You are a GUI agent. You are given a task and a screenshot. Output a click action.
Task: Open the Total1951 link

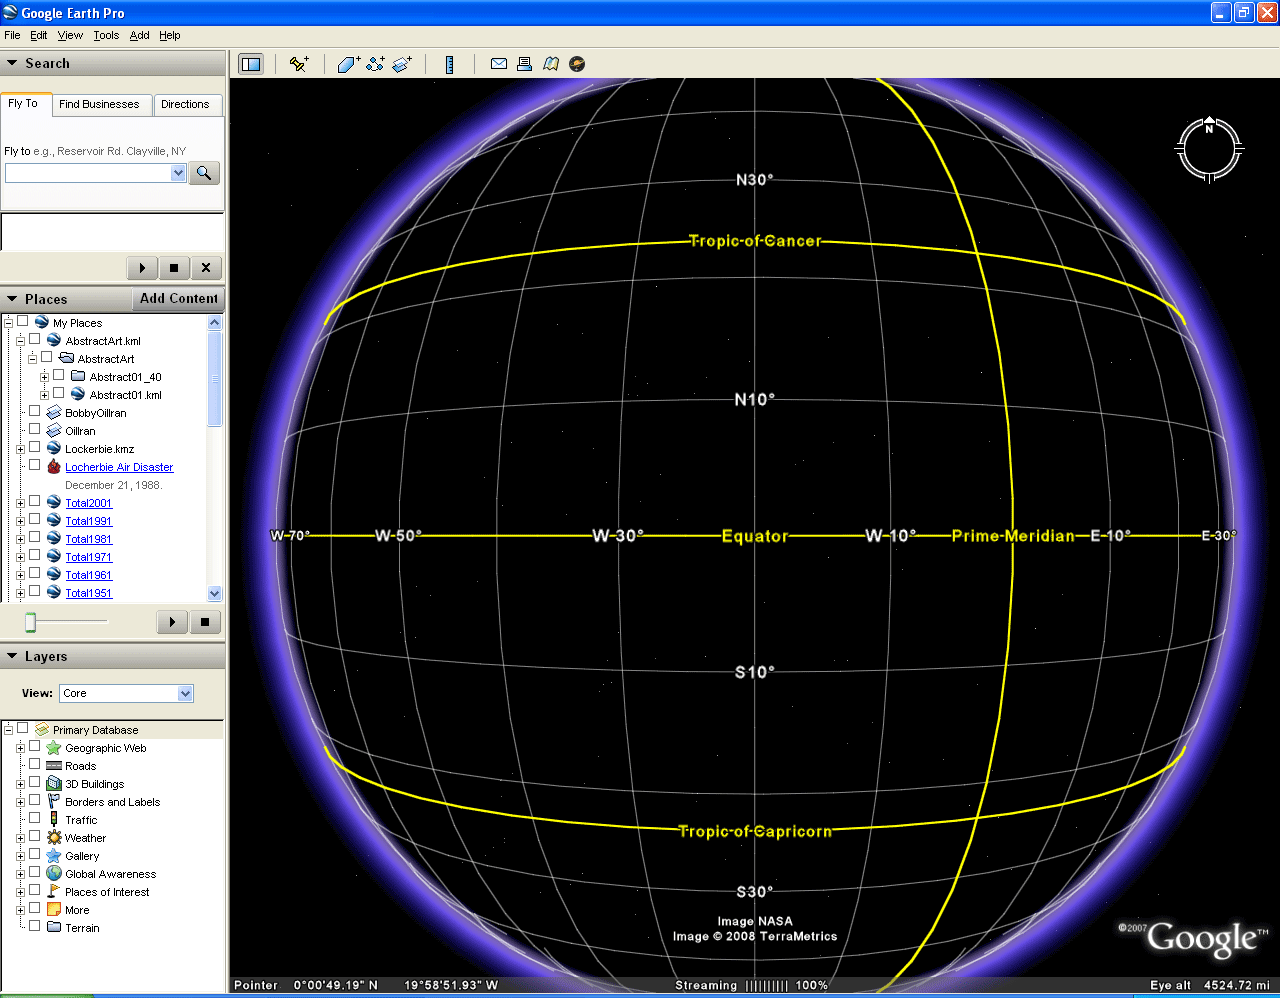click(x=89, y=593)
